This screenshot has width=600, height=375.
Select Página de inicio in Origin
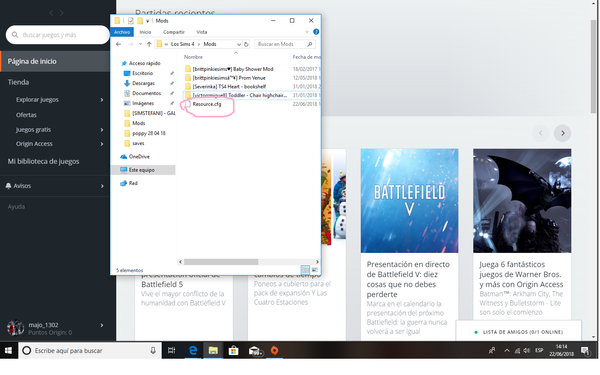click(55, 61)
